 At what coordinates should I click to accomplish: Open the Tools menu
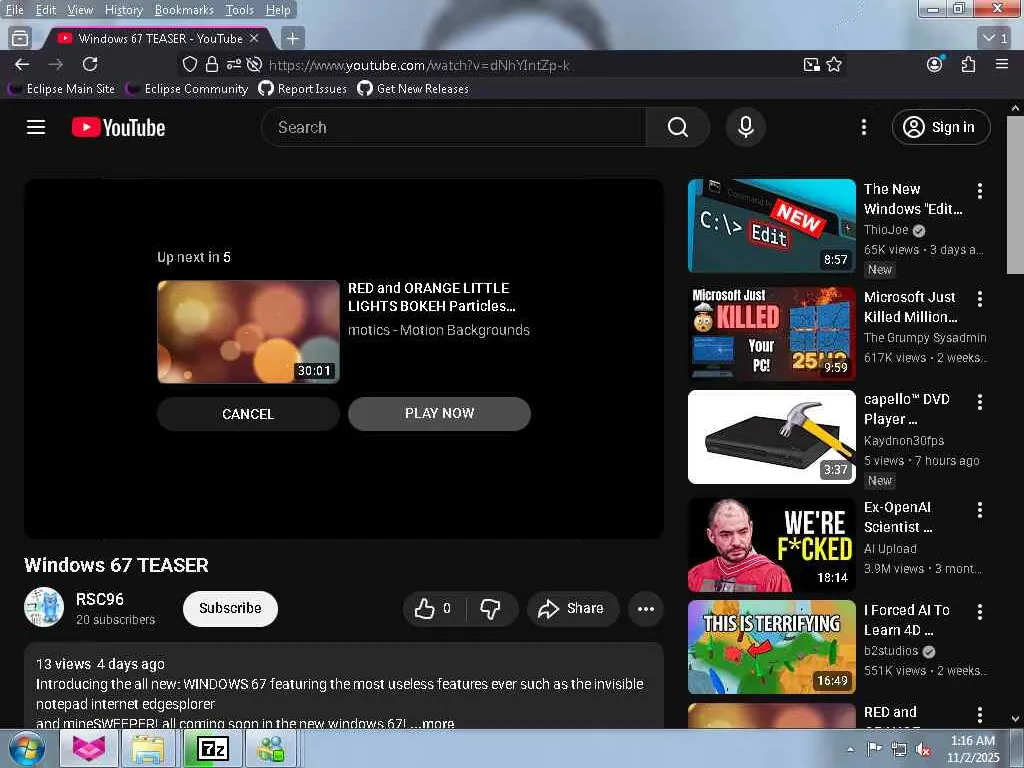pyautogui.click(x=240, y=10)
